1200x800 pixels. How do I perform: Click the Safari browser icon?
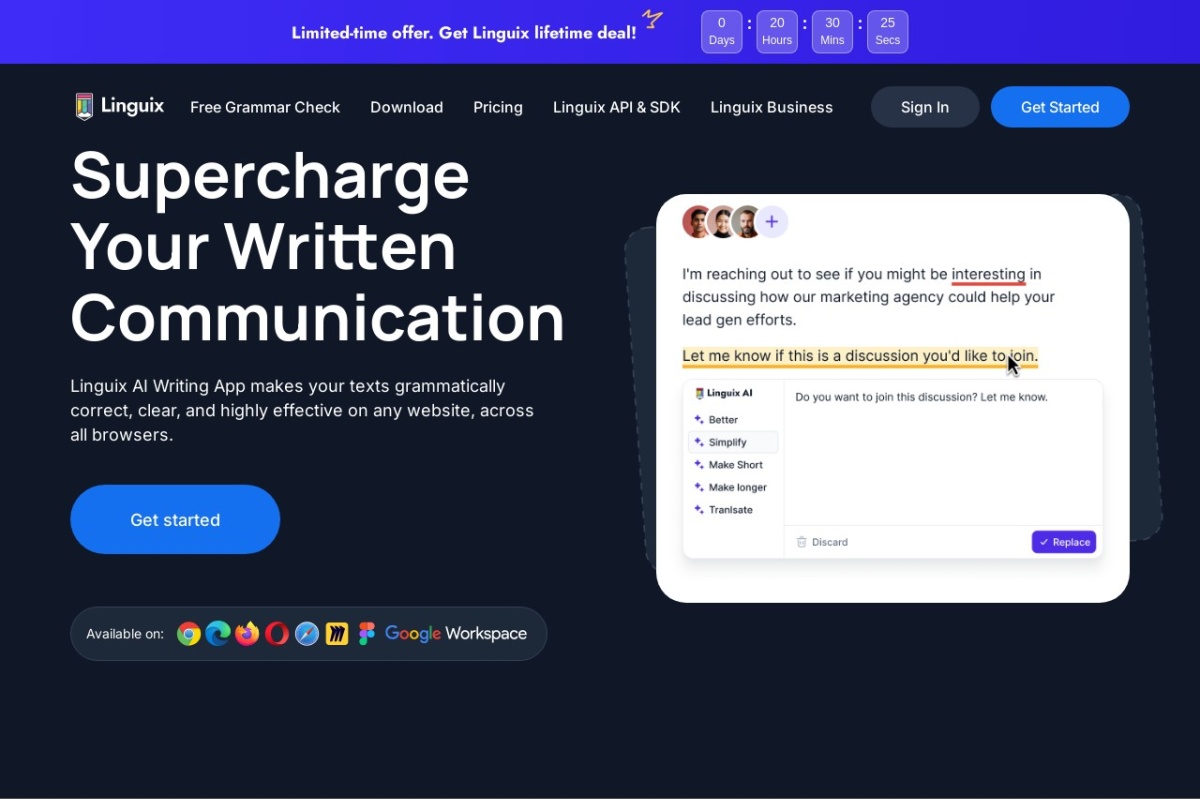307,634
